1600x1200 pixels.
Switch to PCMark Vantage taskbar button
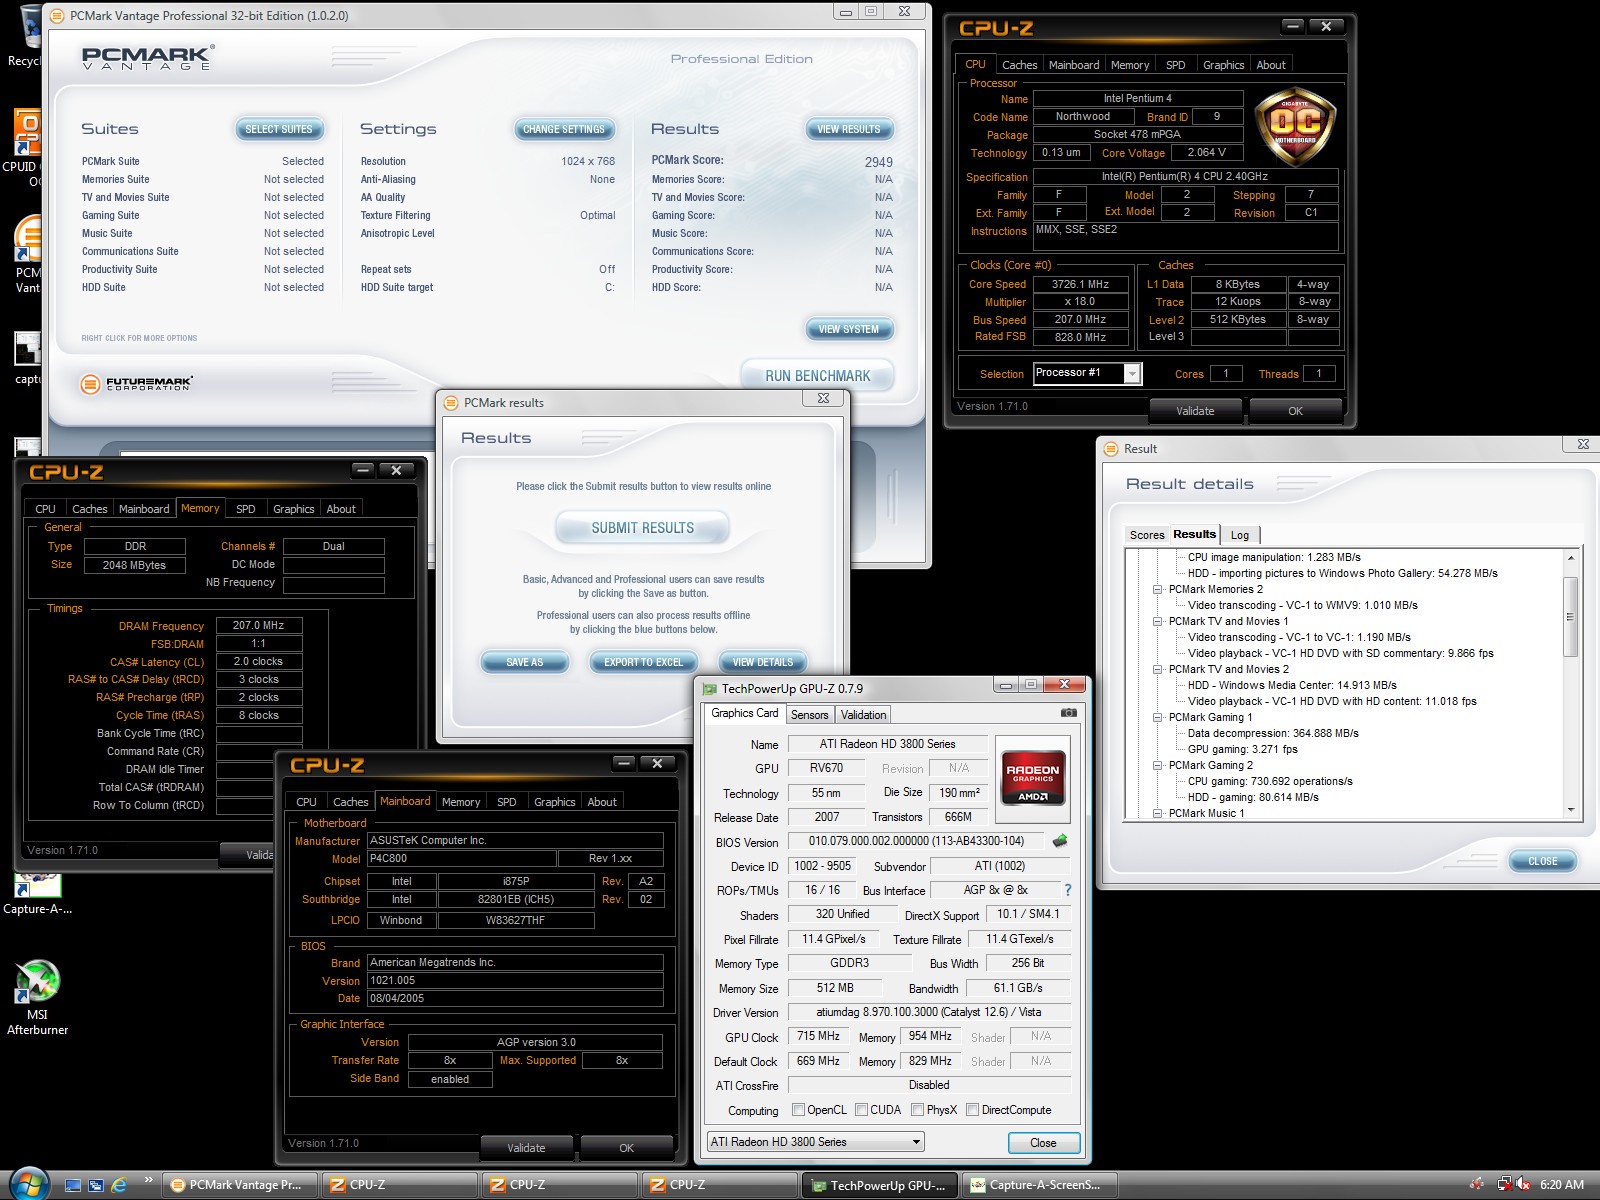[x=239, y=1185]
